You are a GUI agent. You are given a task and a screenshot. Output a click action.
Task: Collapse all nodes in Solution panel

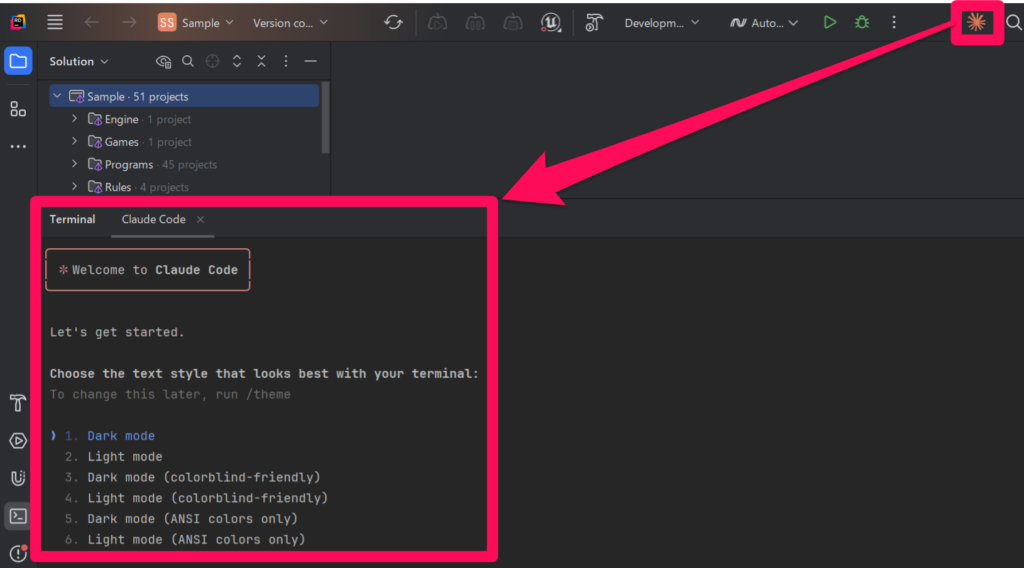[x=261, y=61]
